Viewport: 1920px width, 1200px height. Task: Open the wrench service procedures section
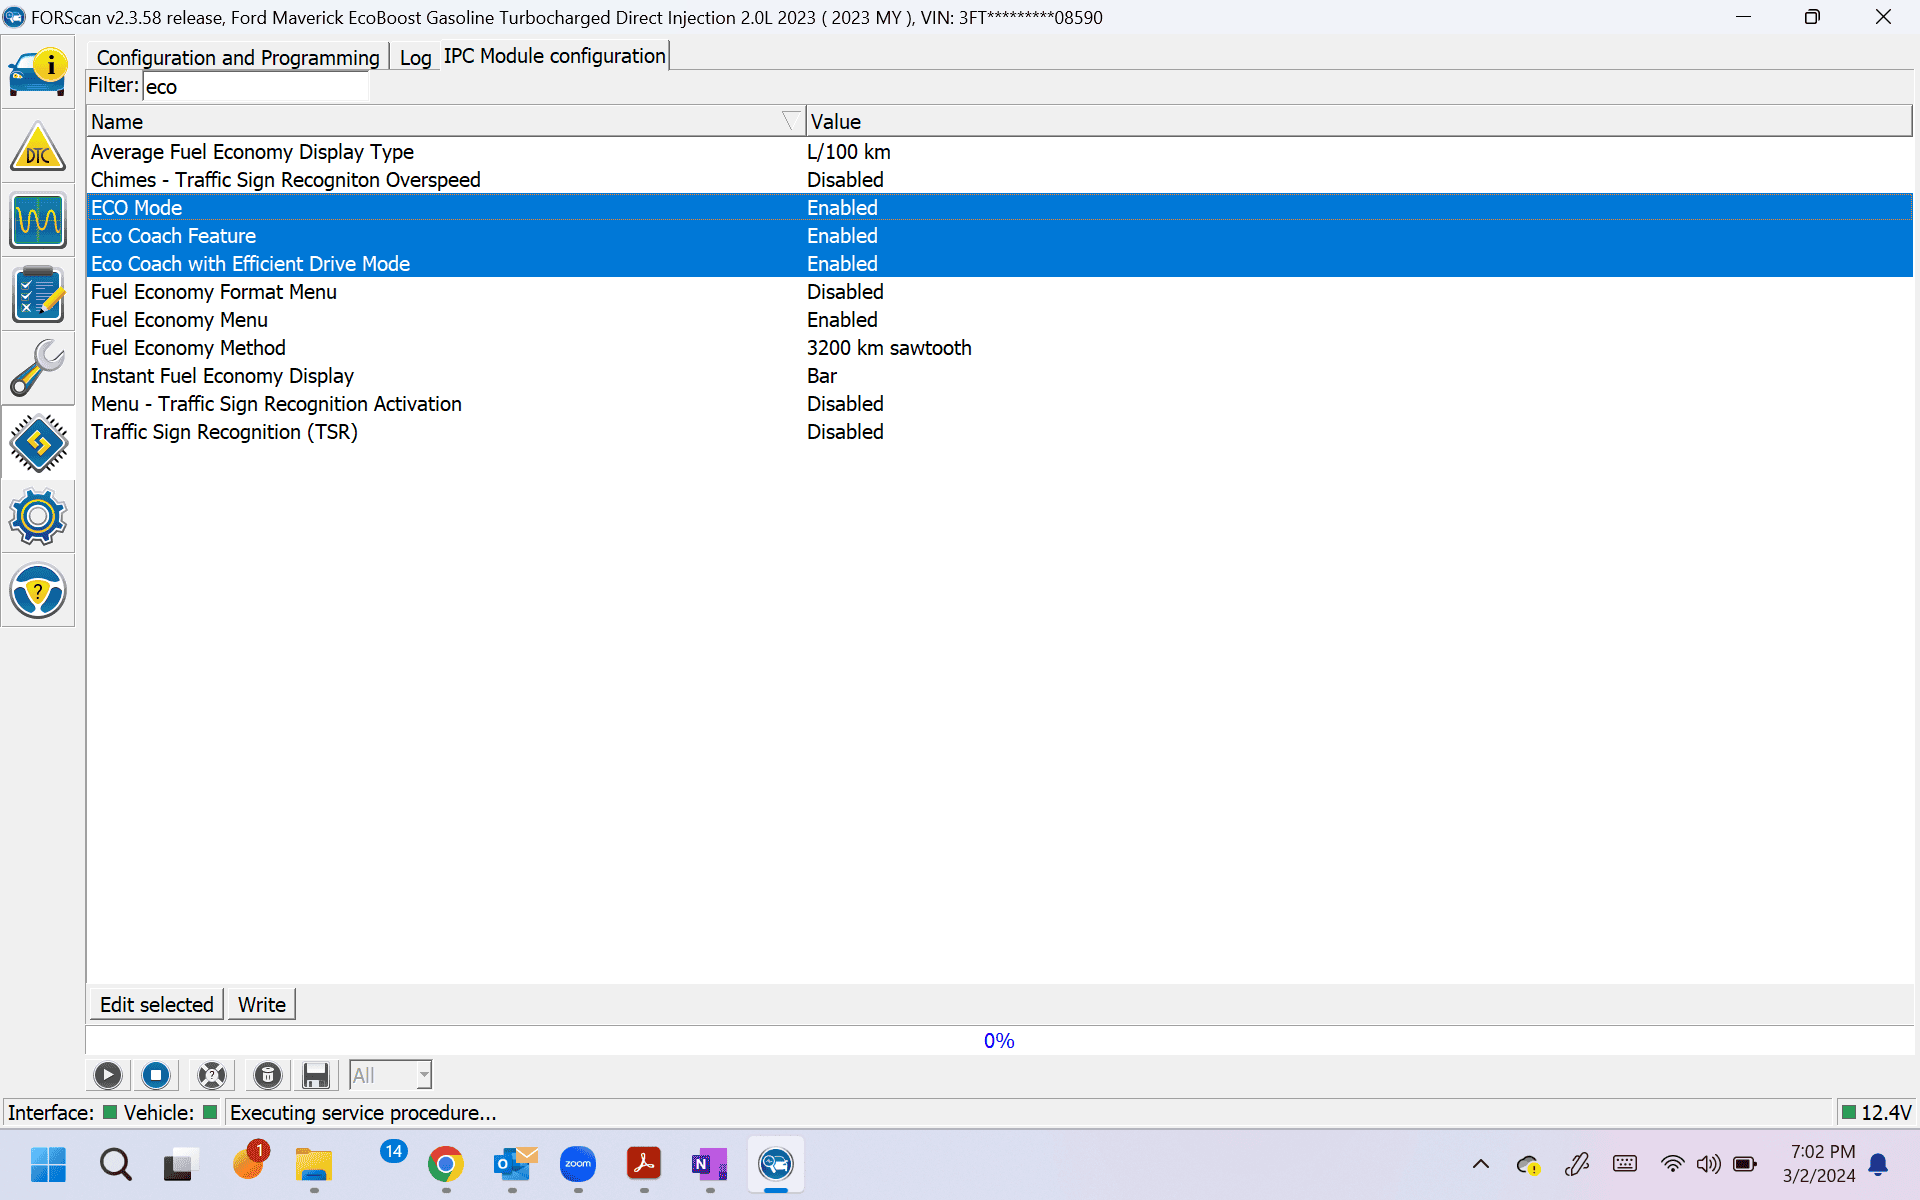point(38,368)
